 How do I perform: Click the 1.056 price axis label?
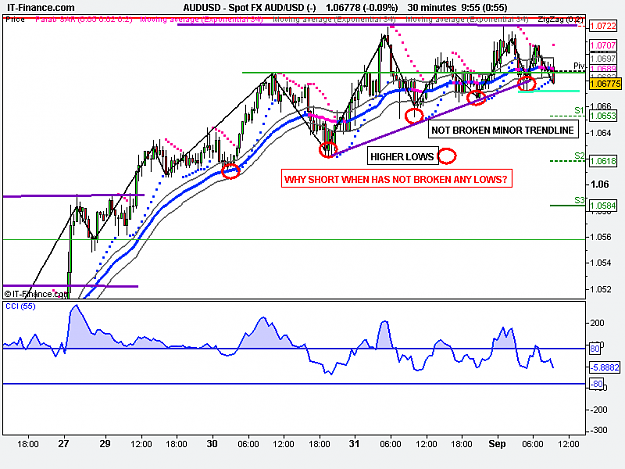(x=601, y=237)
